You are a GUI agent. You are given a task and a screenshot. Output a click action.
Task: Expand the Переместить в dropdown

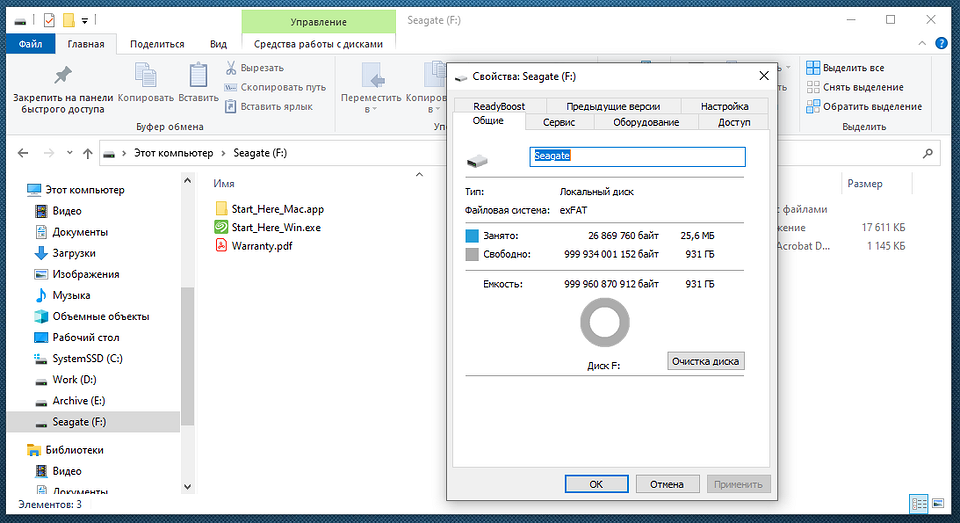pos(371,109)
